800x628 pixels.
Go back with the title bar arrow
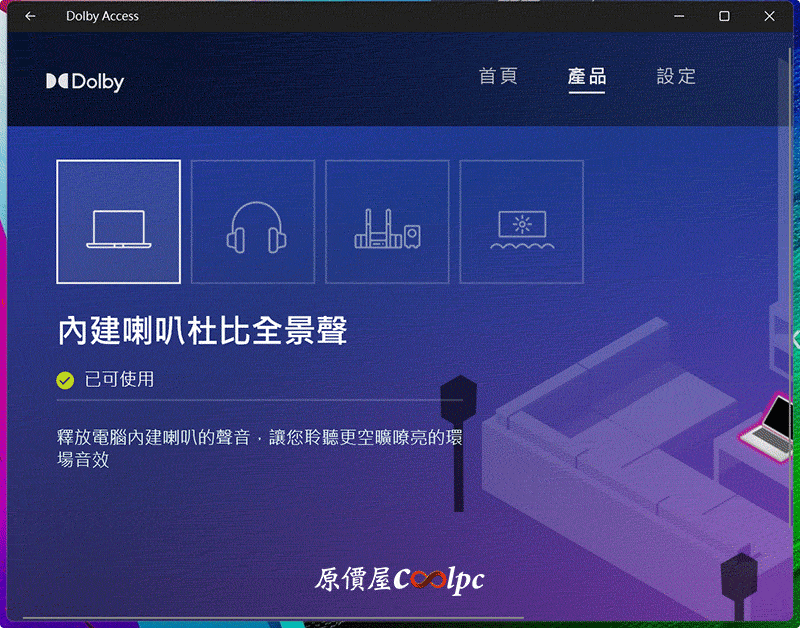coord(30,16)
